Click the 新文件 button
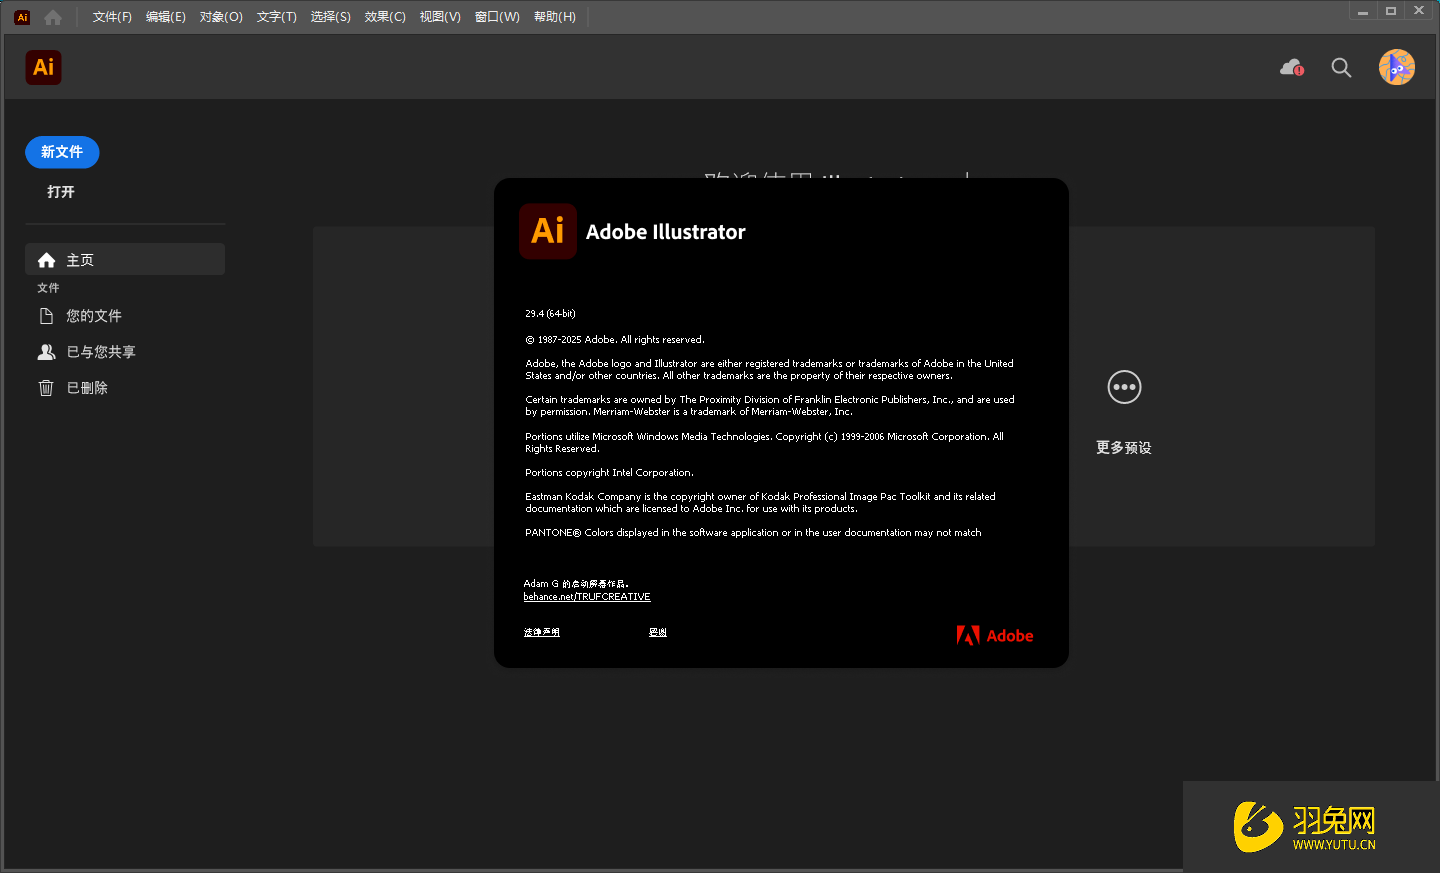1440x873 pixels. [x=62, y=152]
